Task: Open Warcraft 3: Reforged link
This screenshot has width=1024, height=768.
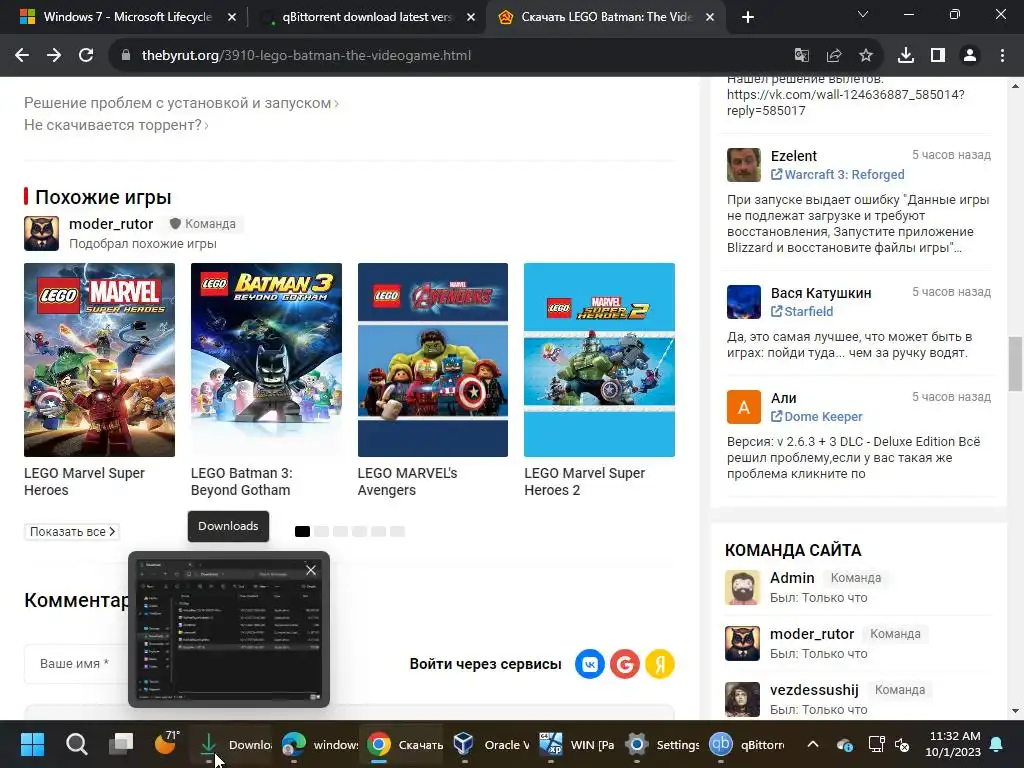Action: (x=838, y=174)
